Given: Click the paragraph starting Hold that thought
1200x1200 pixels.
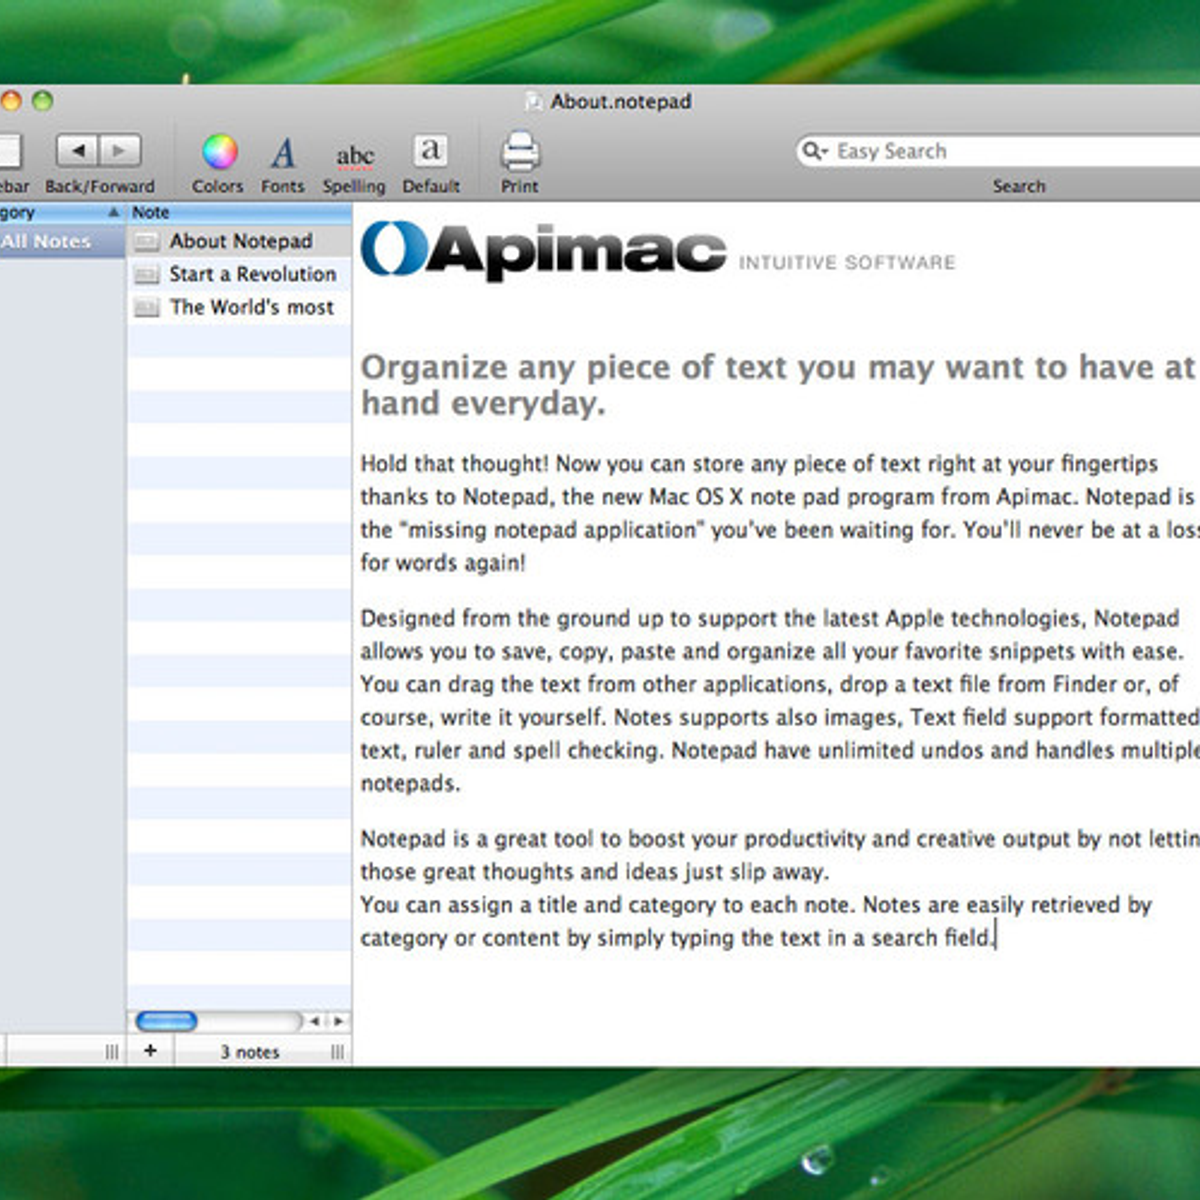Looking at the screenshot, I should coord(779,513).
